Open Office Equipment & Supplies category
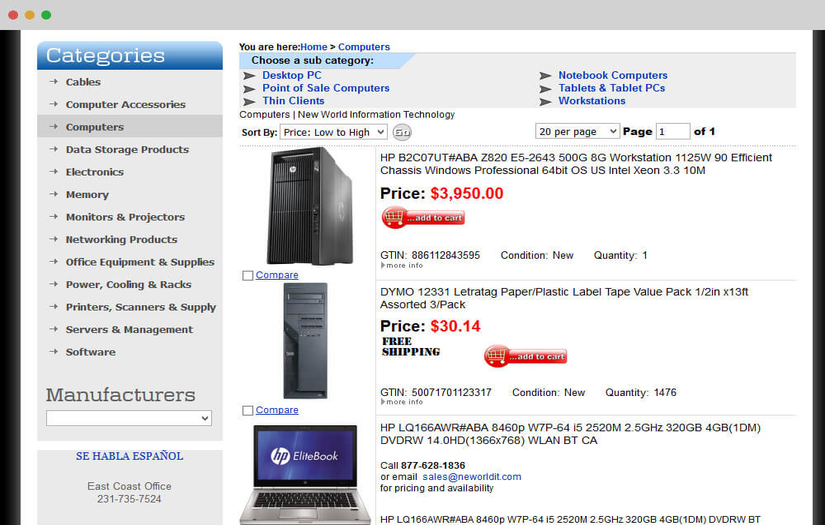825x525 pixels. [140, 262]
